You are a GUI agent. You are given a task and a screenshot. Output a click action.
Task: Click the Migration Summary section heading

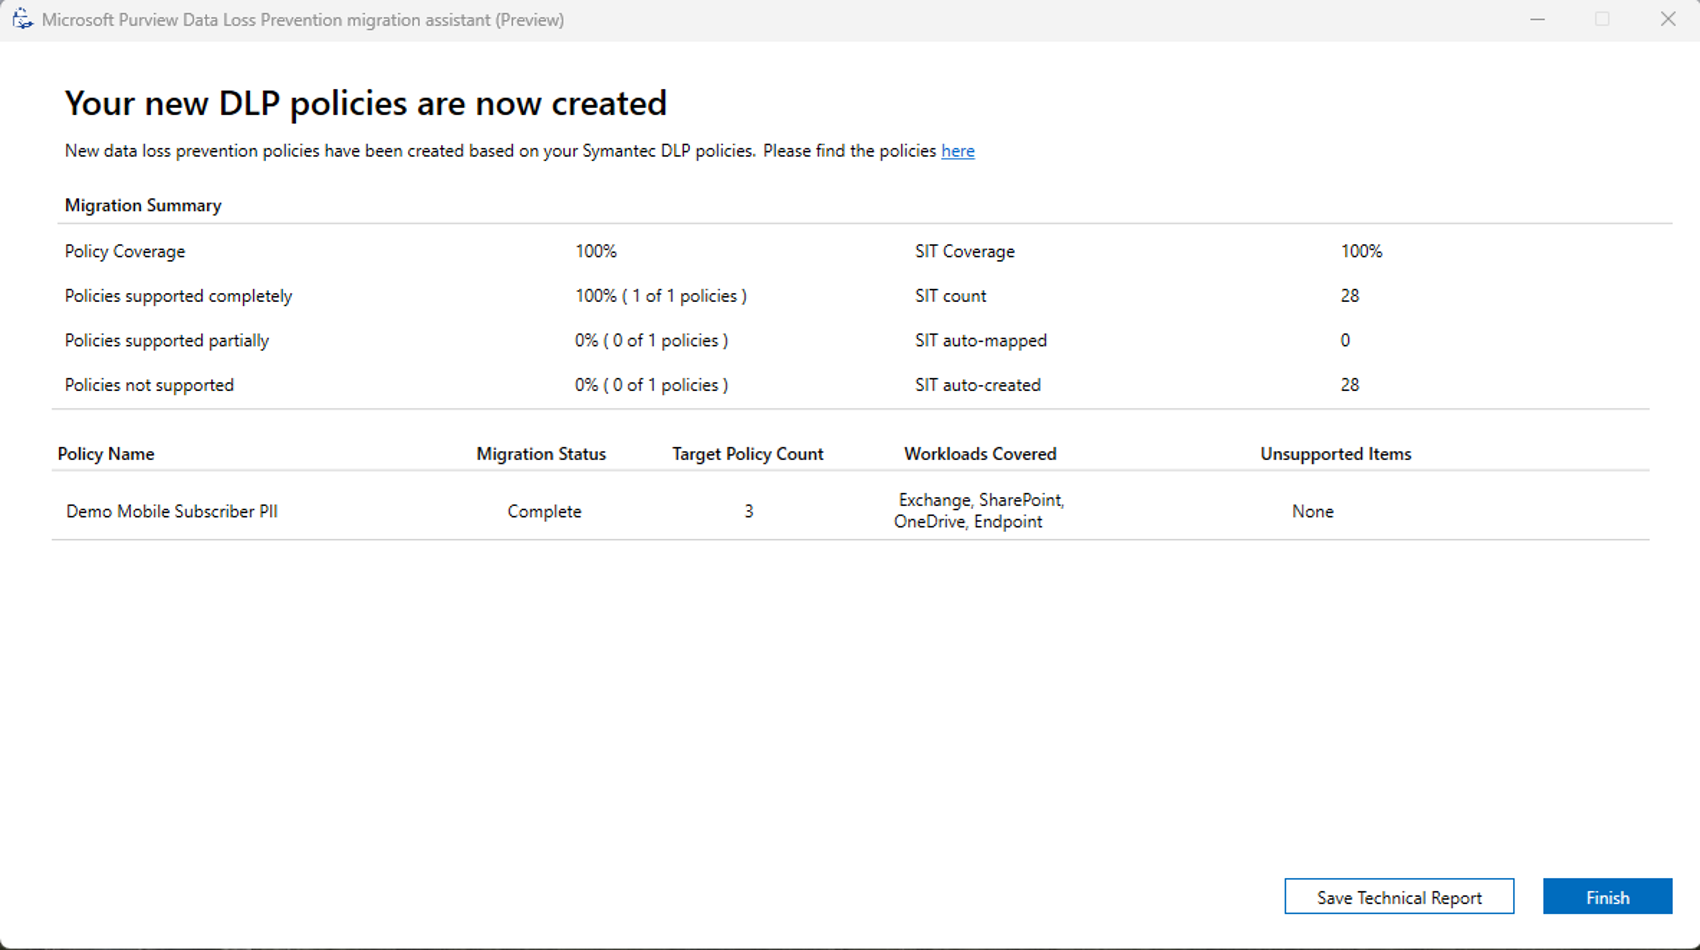pos(142,205)
